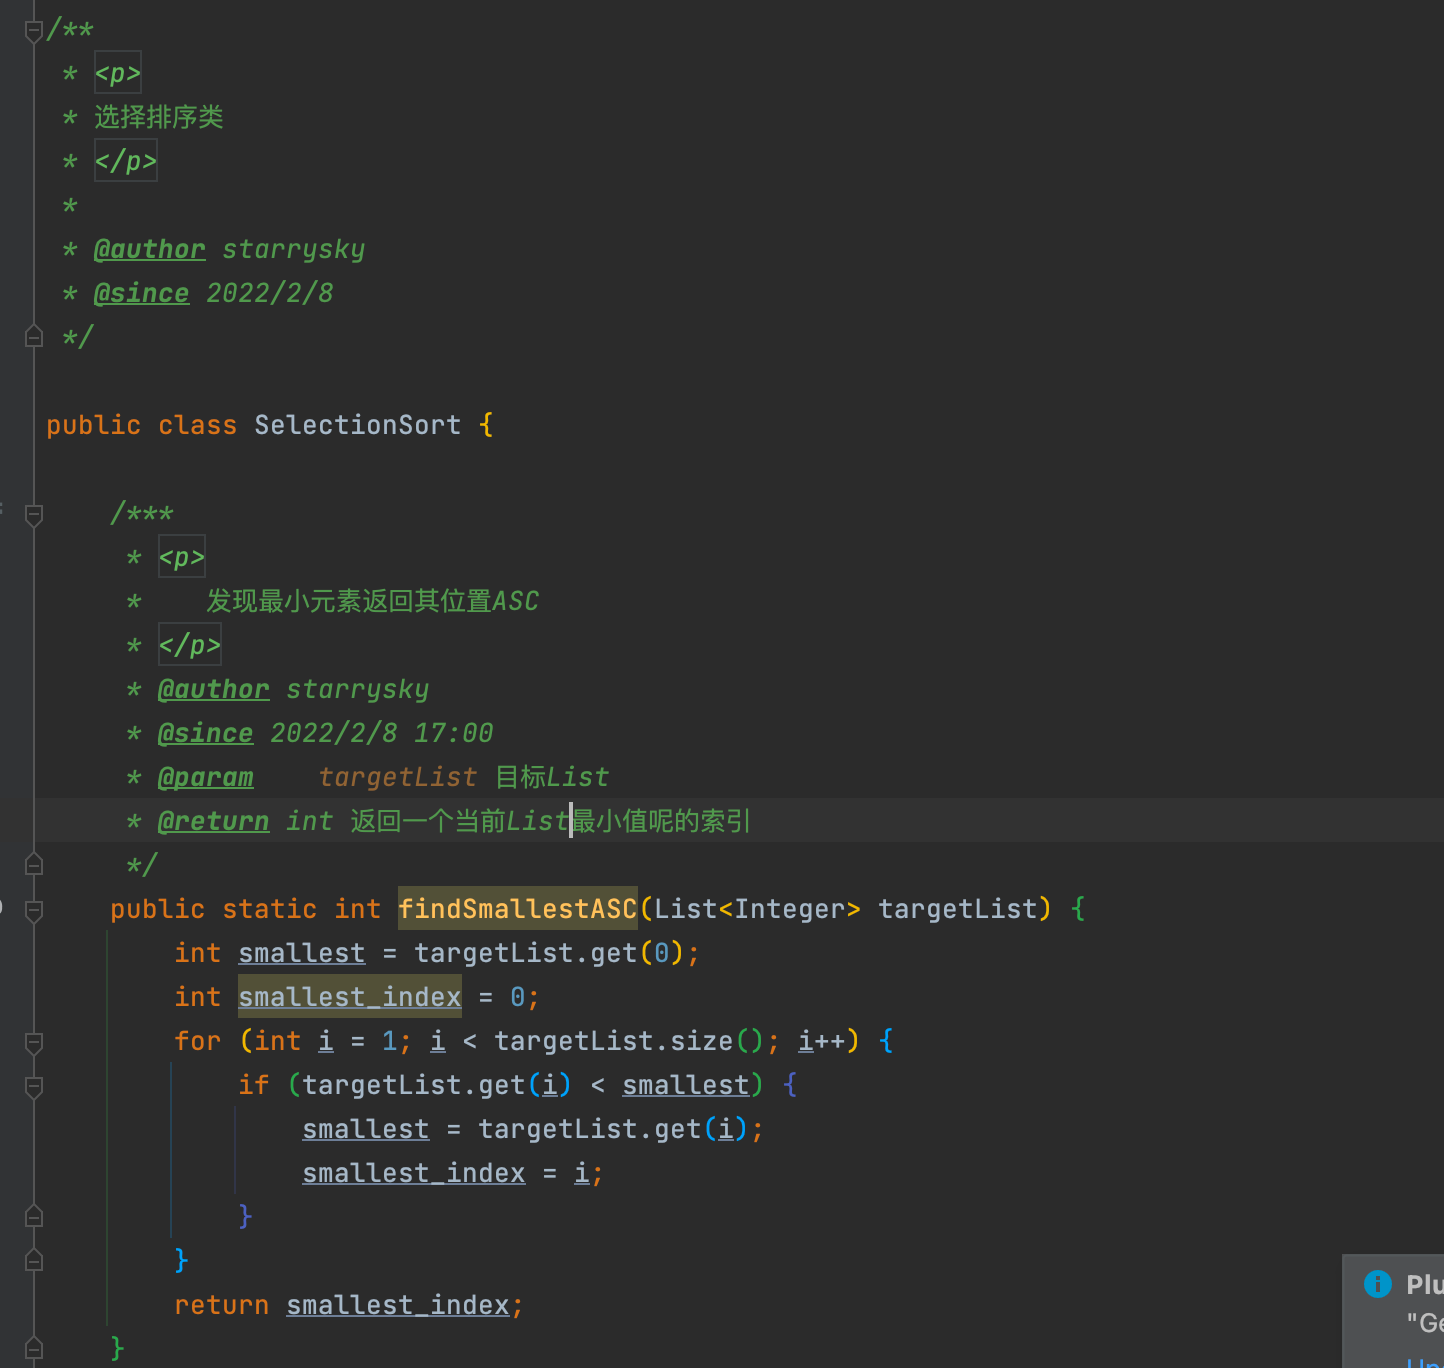This screenshot has height=1368, width=1444.
Task: Collapse the for loop fold marker
Action: point(33,1042)
